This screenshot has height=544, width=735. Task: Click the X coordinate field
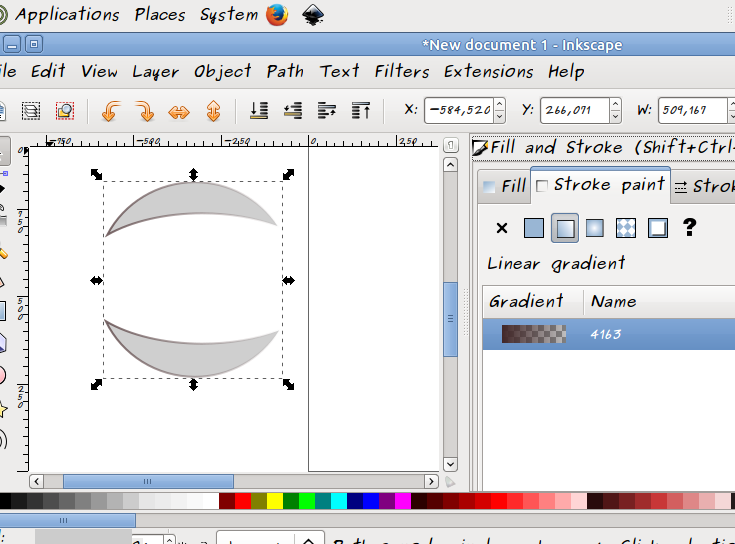(x=459, y=111)
